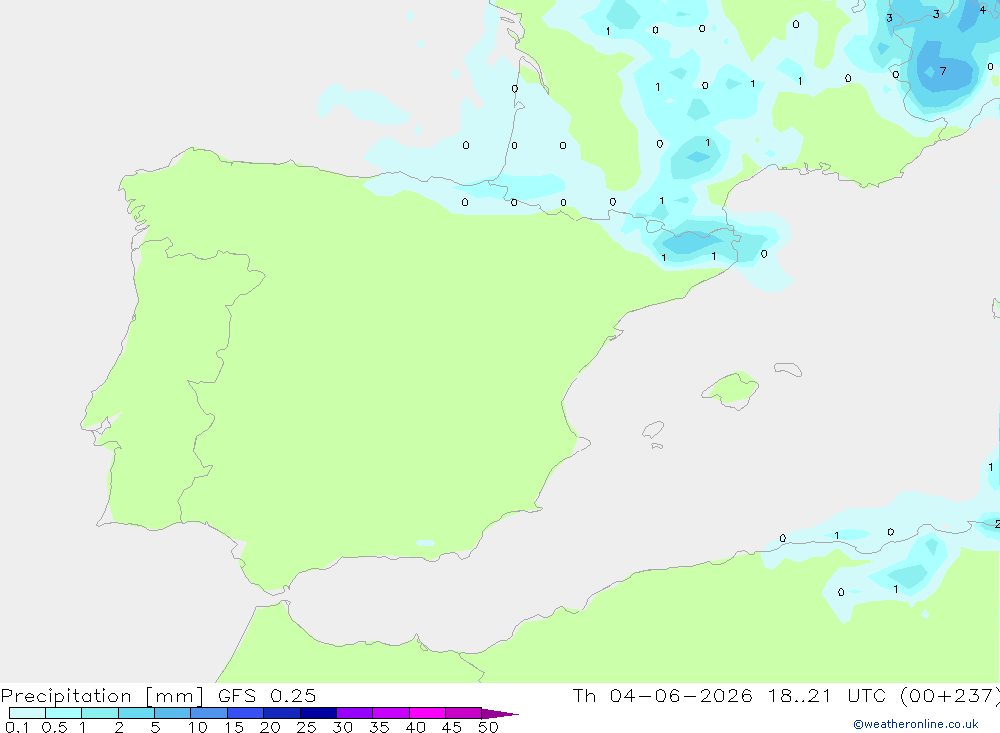Click the legend label '0.1'
The width and height of the screenshot is (1000, 733).
tap(17, 727)
